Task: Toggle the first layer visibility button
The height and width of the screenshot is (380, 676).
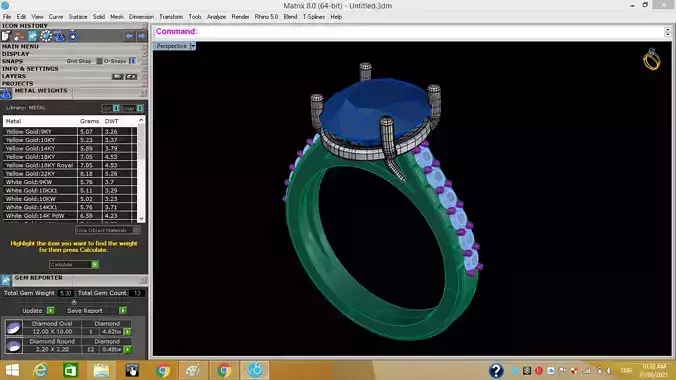Action: click(x=117, y=76)
